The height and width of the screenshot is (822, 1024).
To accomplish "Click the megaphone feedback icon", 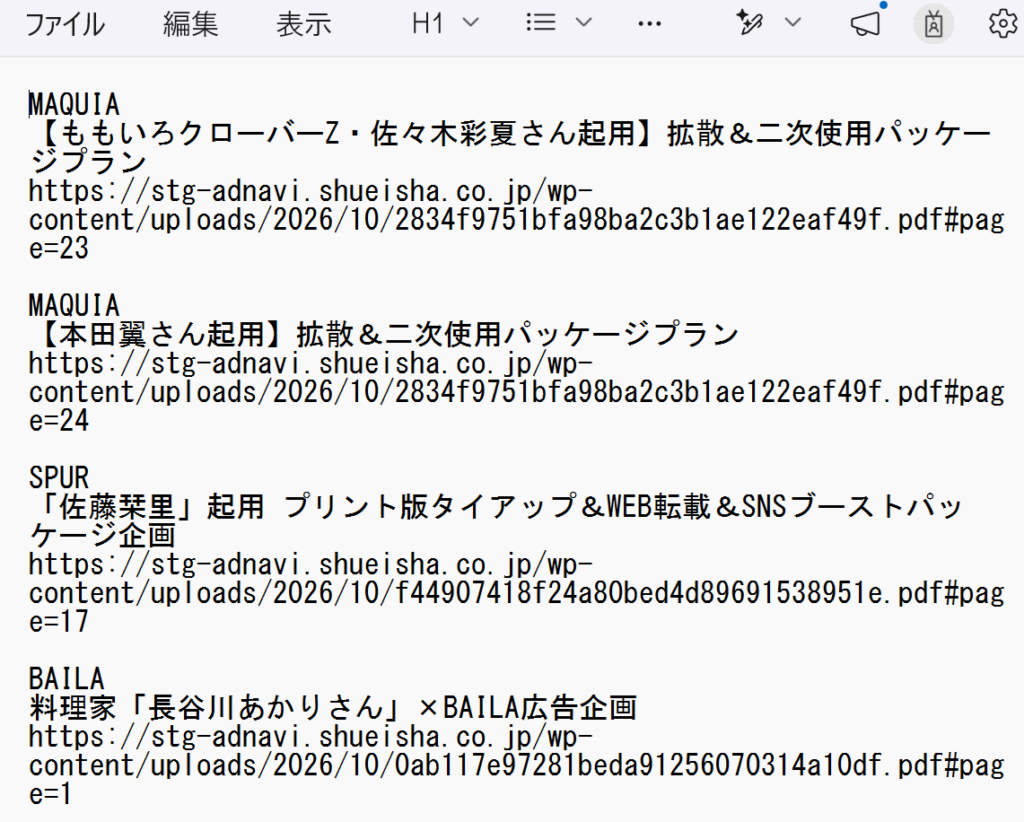I will point(865,24).
